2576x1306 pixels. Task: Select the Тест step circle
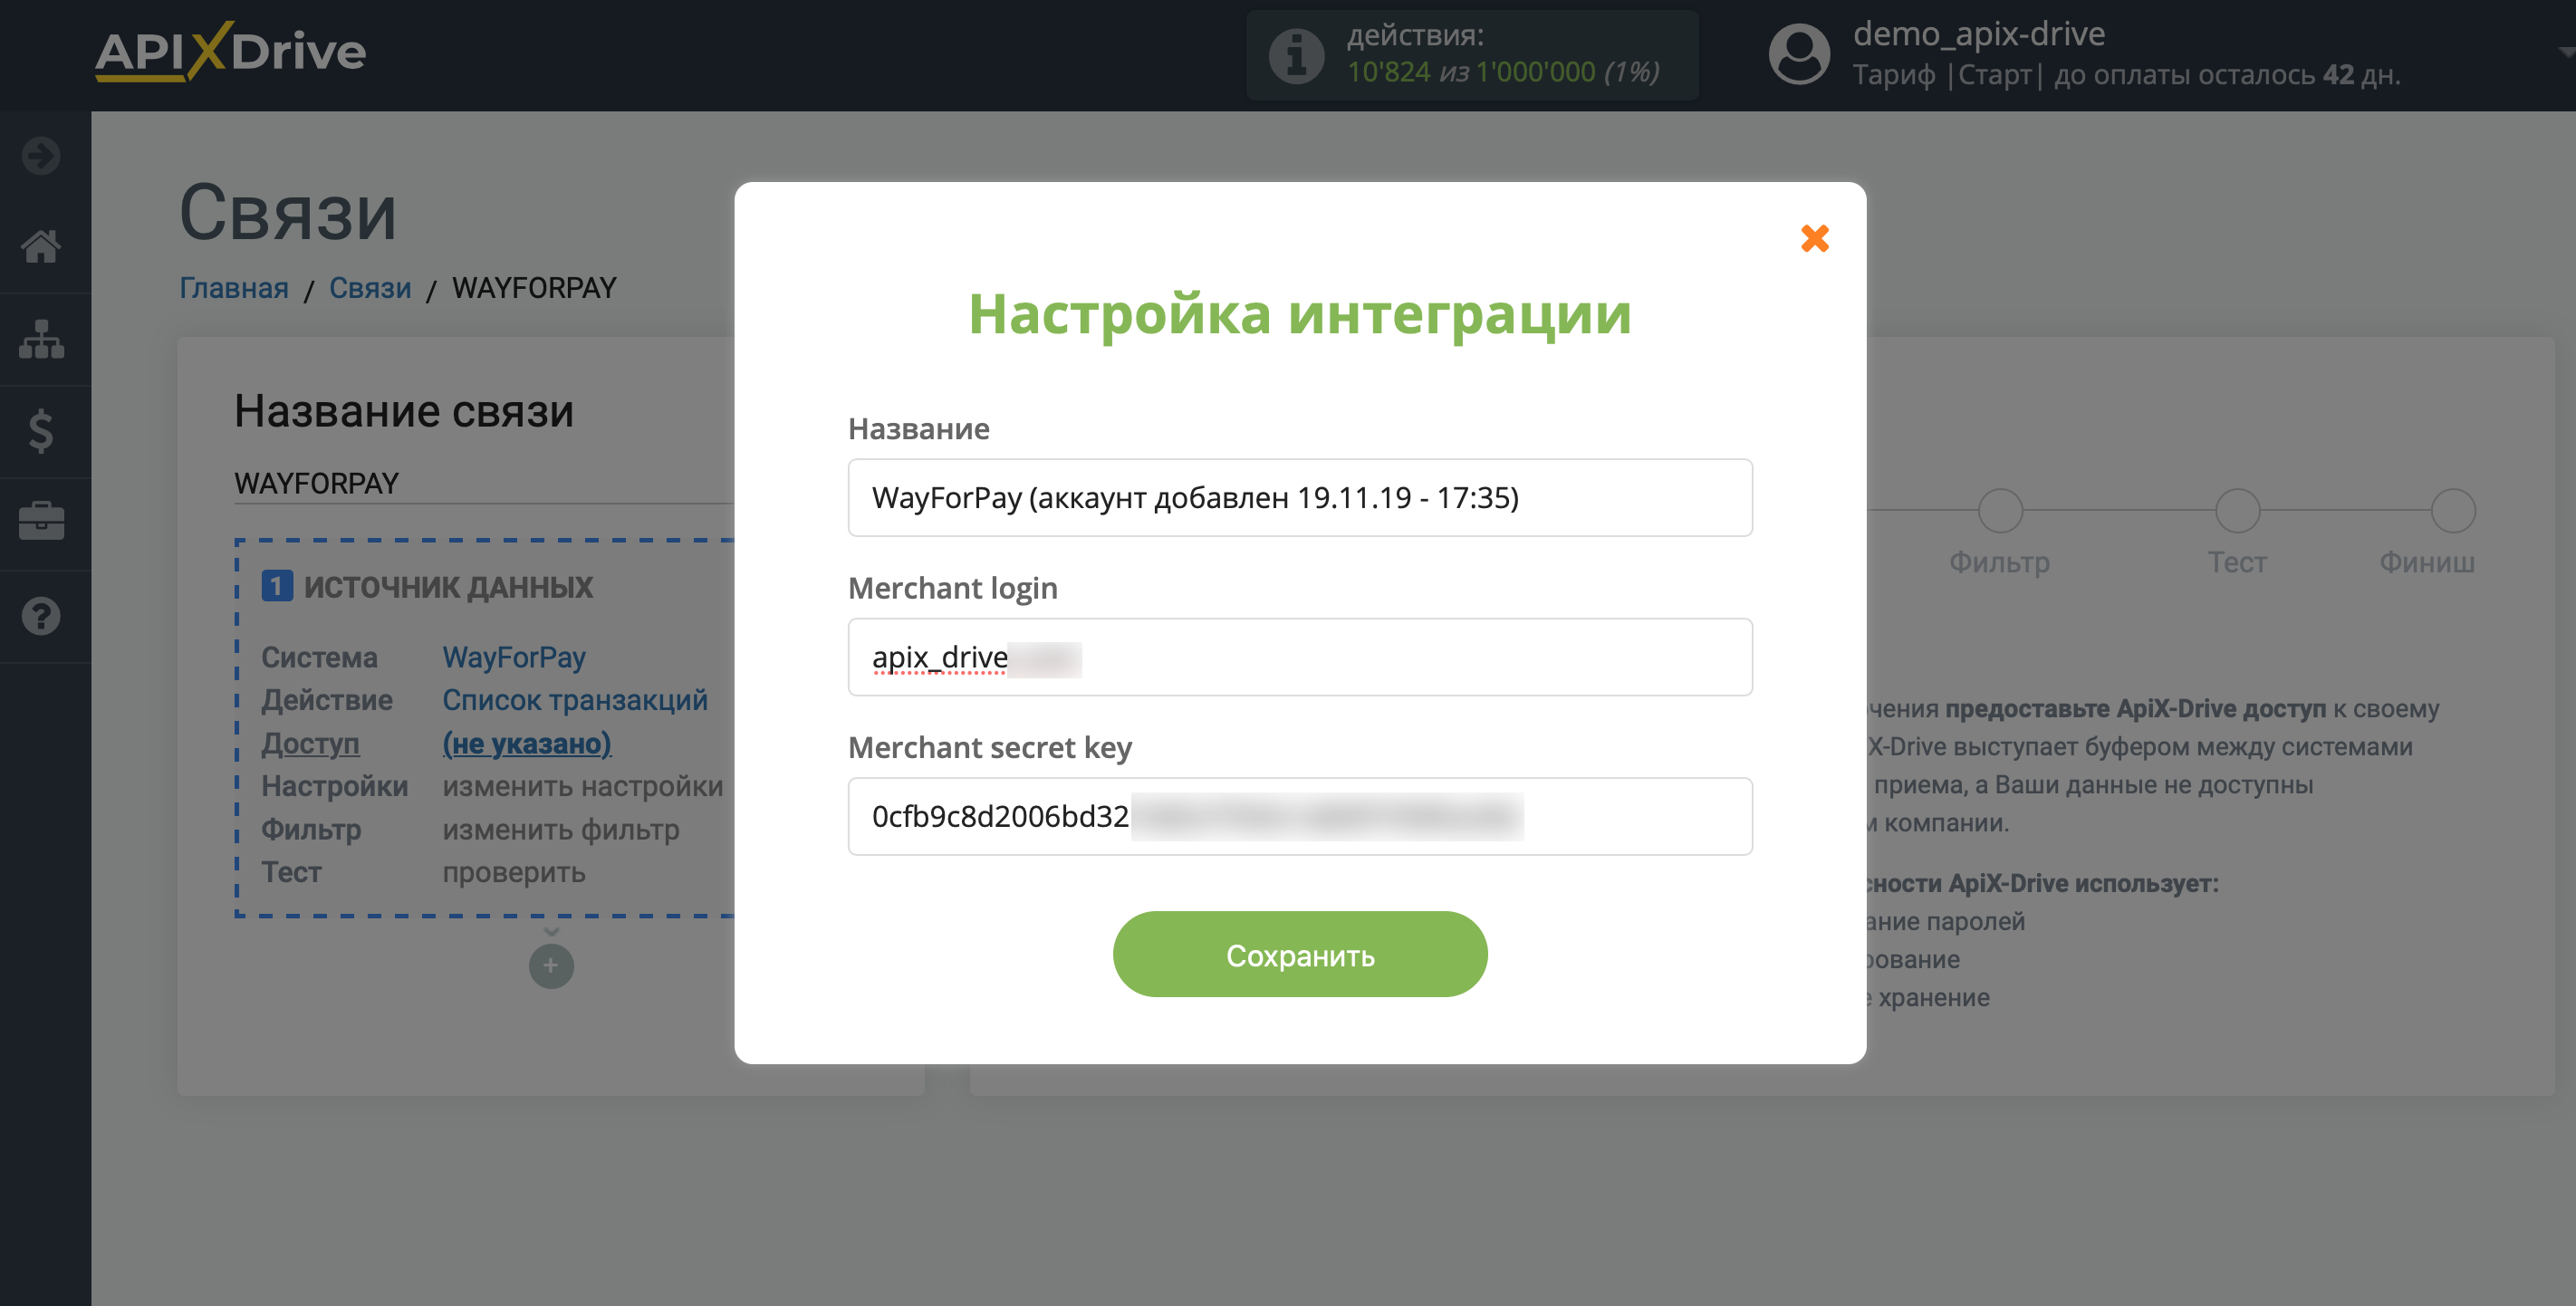tap(2237, 511)
